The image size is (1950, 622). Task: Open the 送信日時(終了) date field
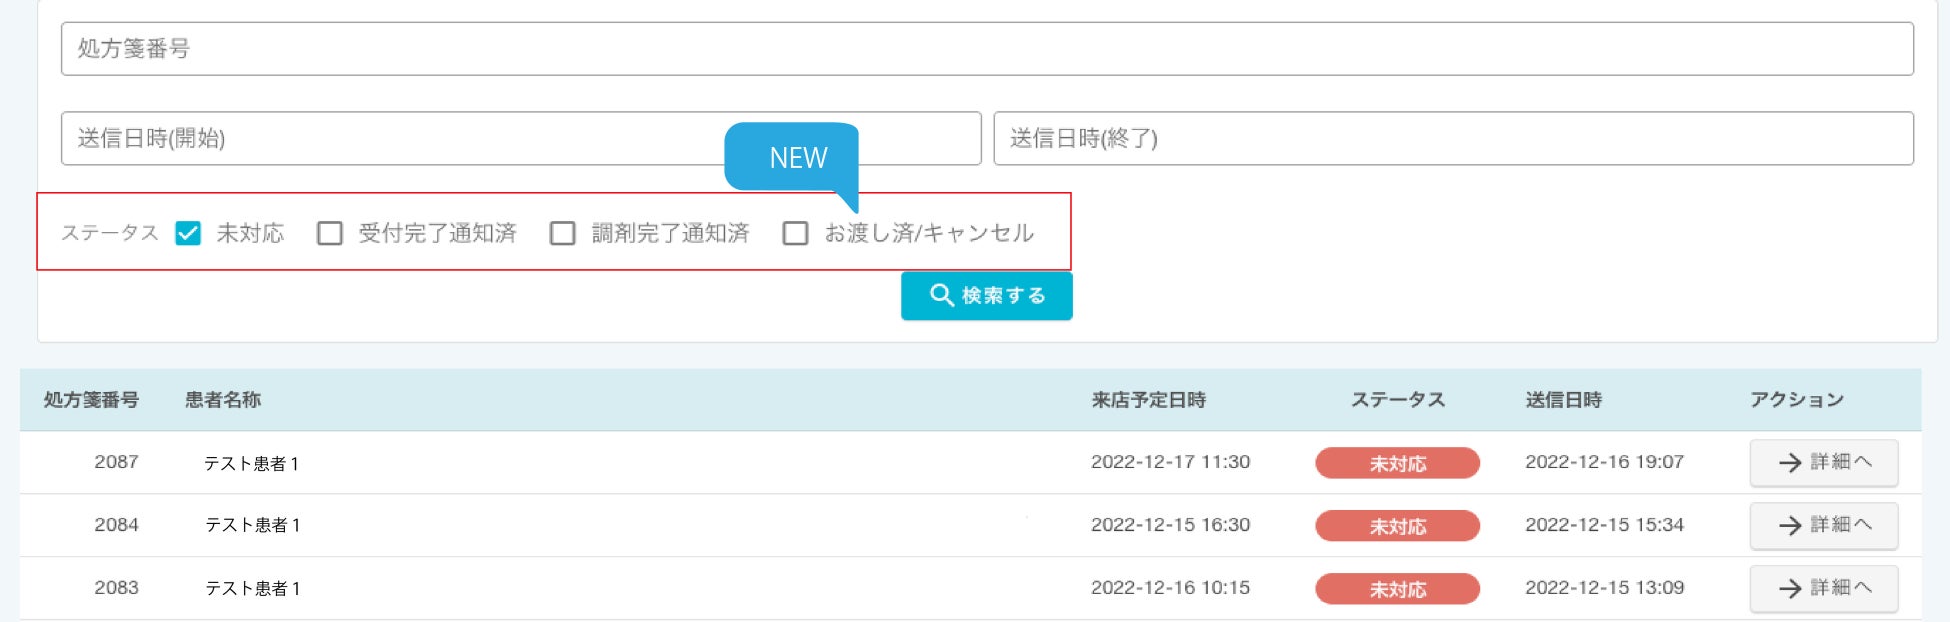(1453, 138)
